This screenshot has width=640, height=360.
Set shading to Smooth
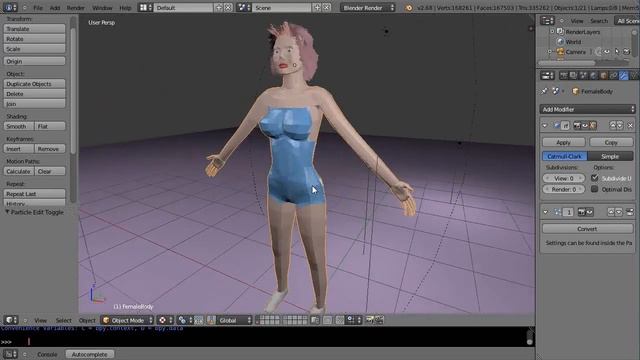coord(19,127)
